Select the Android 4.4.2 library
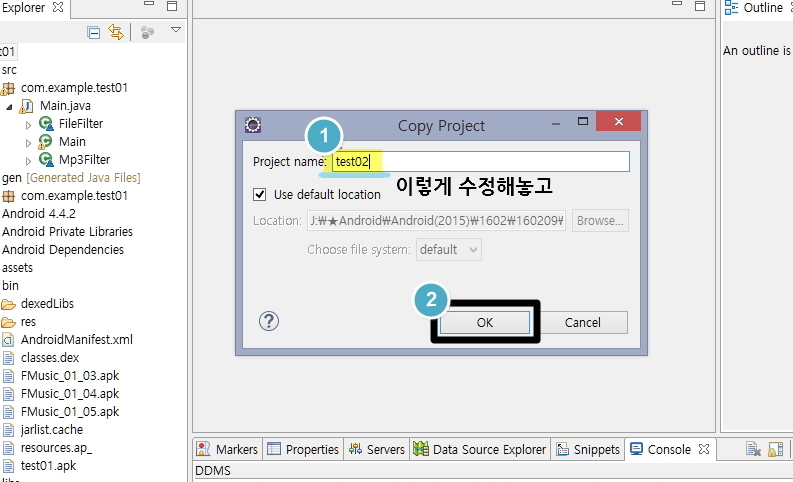The image size is (793, 482). 39,213
